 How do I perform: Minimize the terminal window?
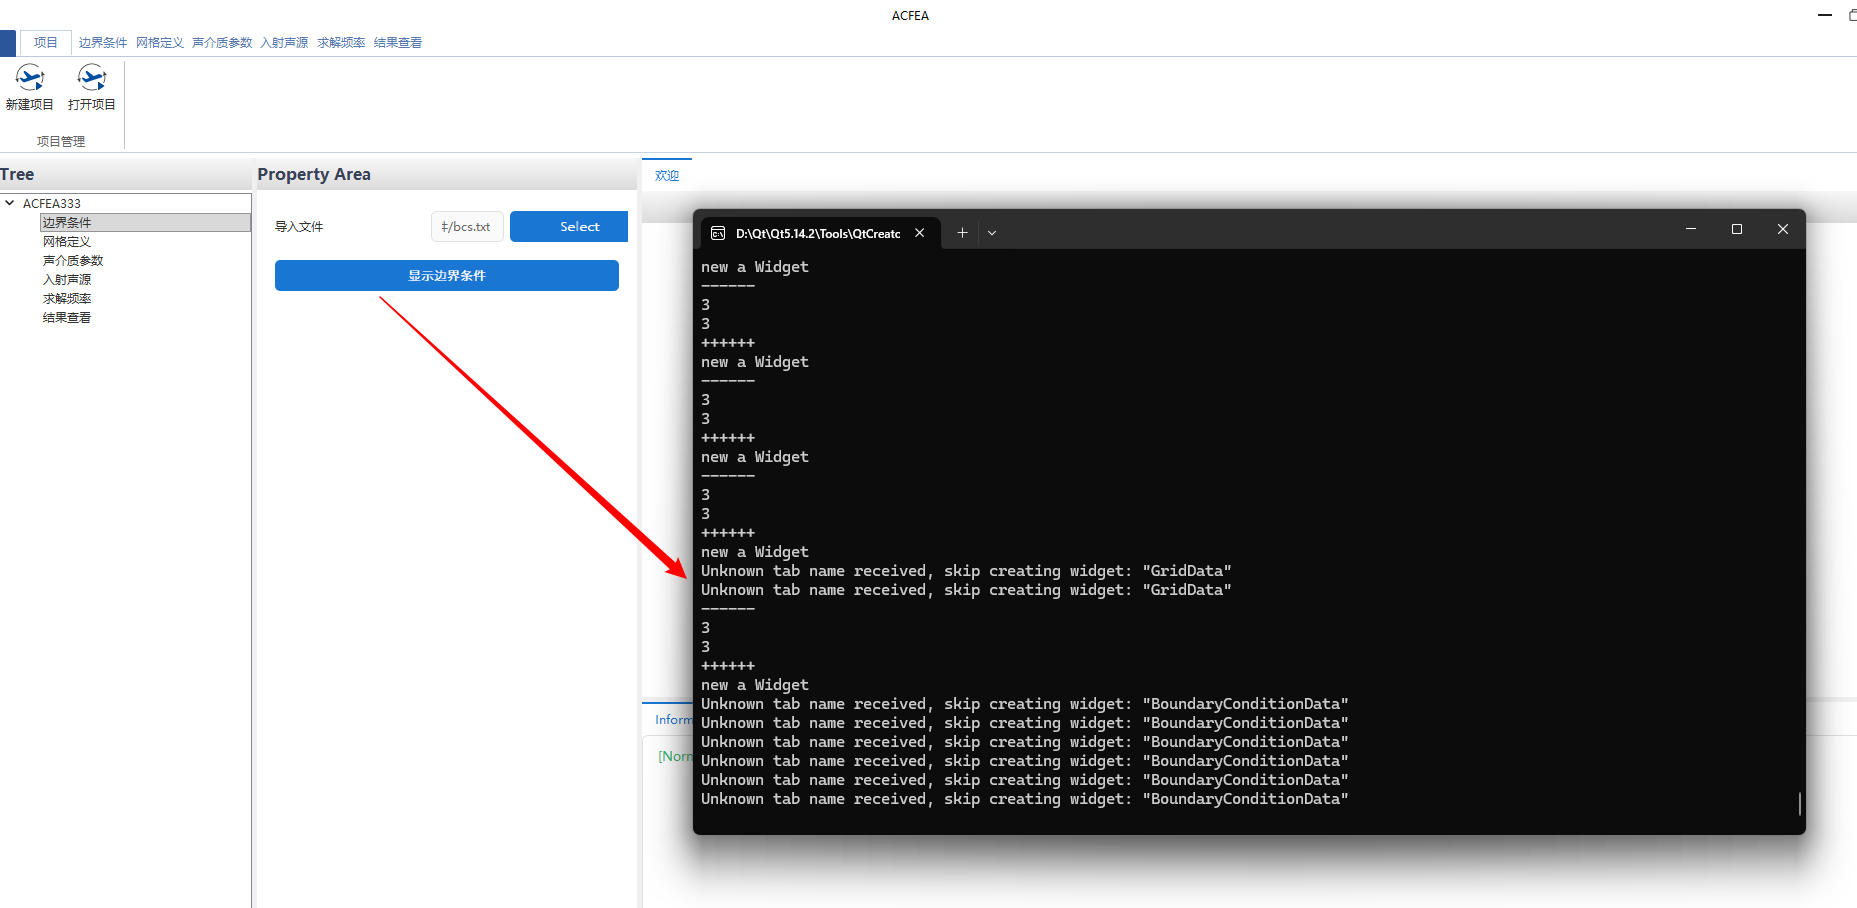pos(1691,229)
